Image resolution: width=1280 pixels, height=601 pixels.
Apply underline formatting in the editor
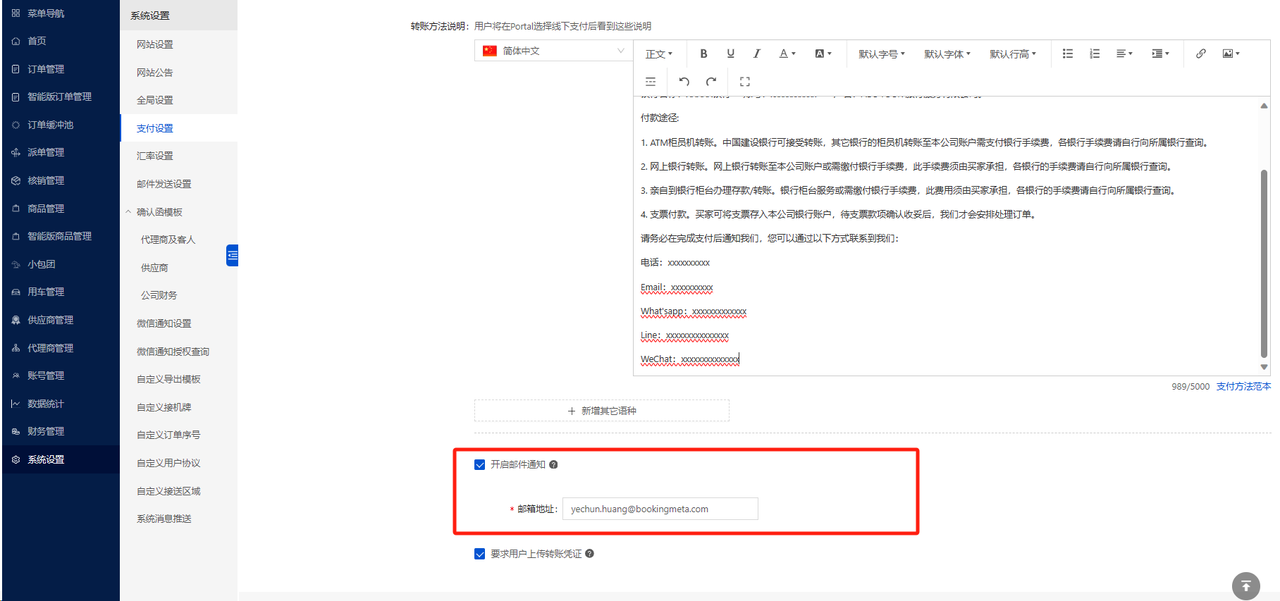coord(730,54)
